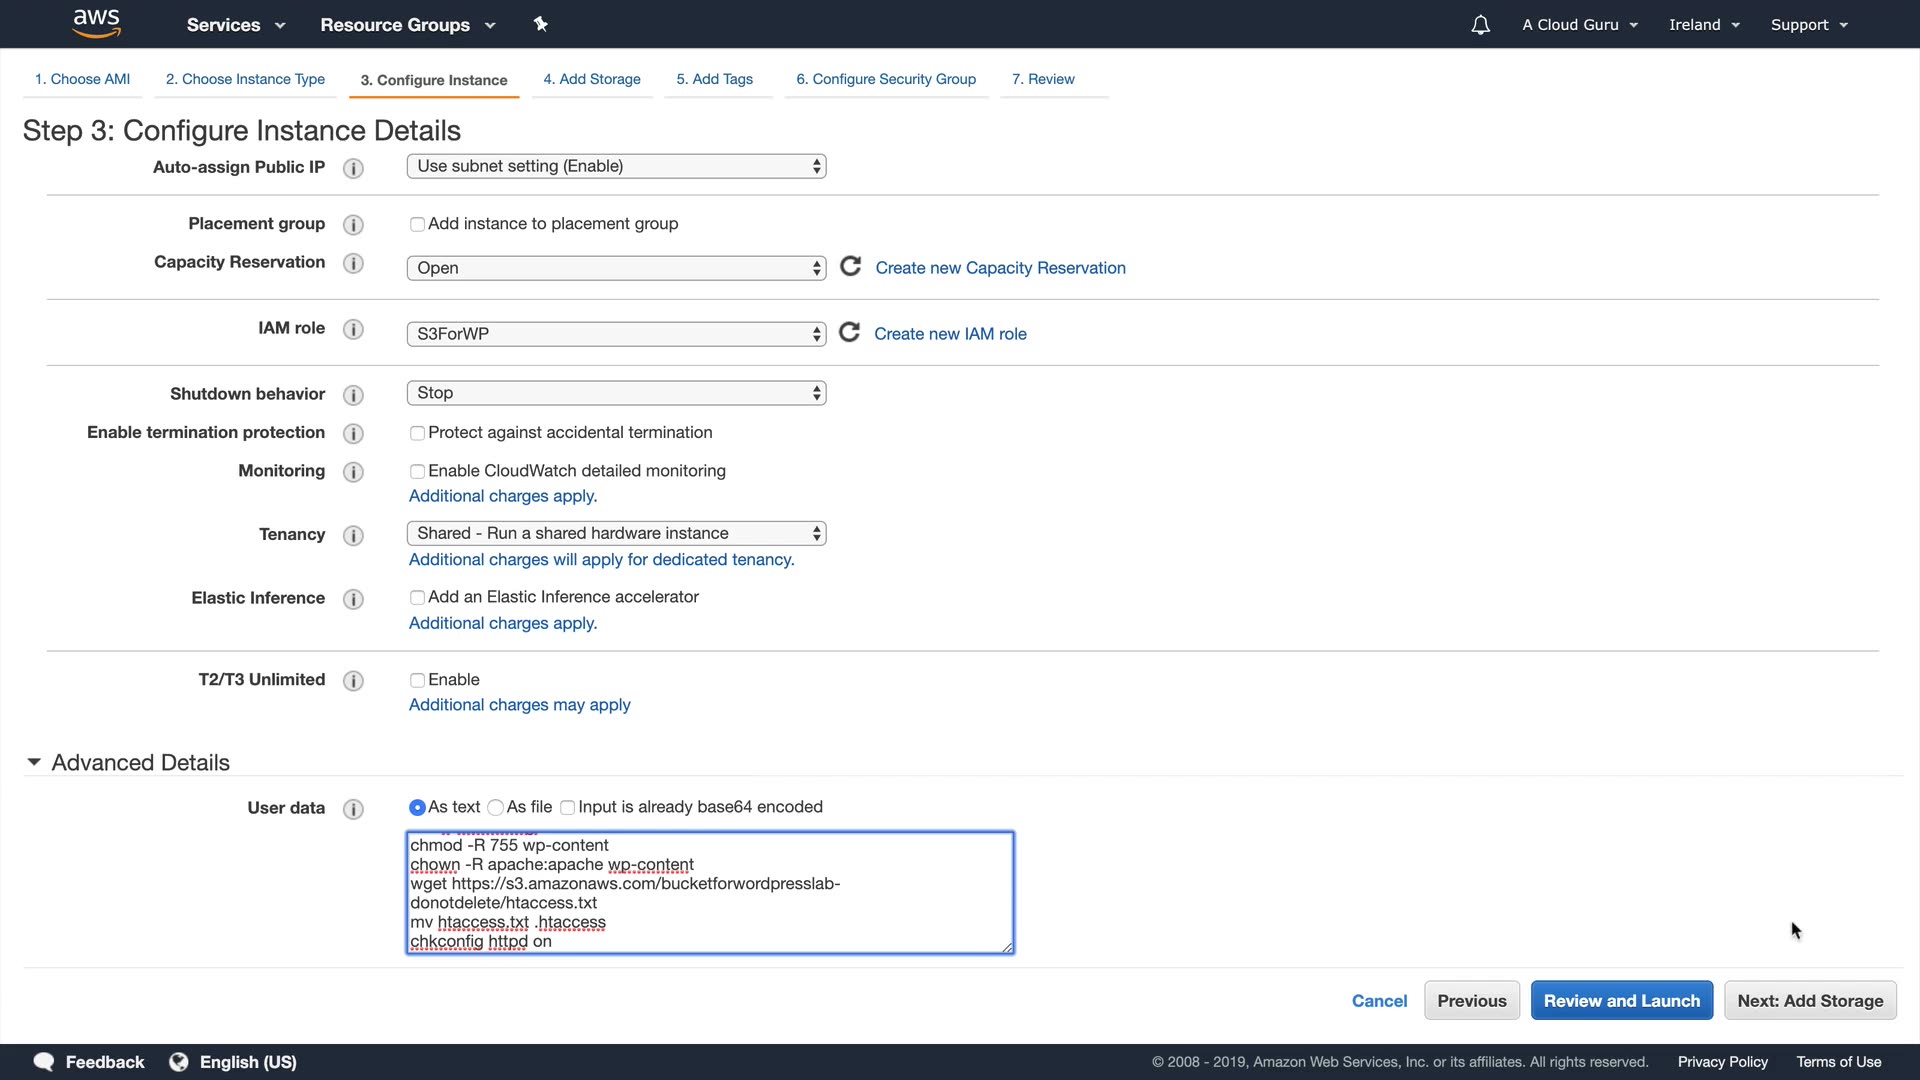This screenshot has width=1920, height=1080.
Task: Click the notifications bell icon
Action: point(1480,25)
